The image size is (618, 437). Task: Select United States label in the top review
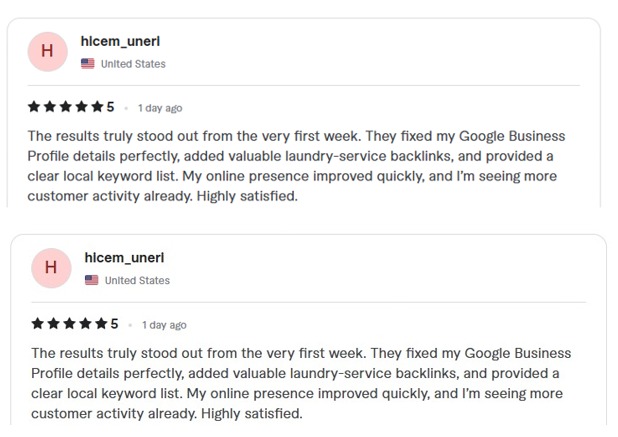coord(134,64)
